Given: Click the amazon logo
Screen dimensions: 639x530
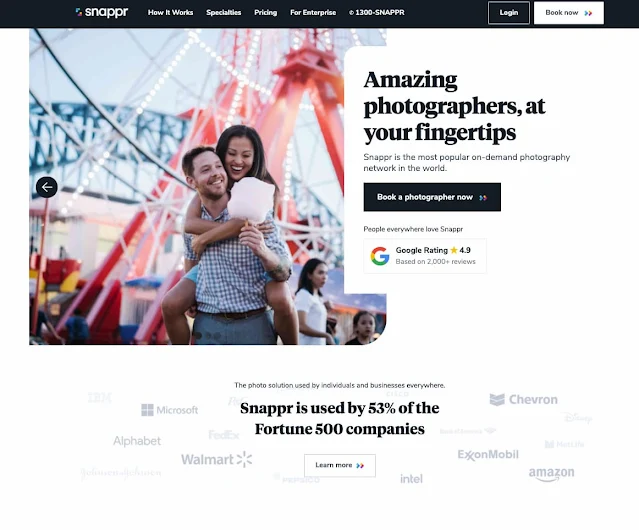Looking at the screenshot, I should (551, 474).
